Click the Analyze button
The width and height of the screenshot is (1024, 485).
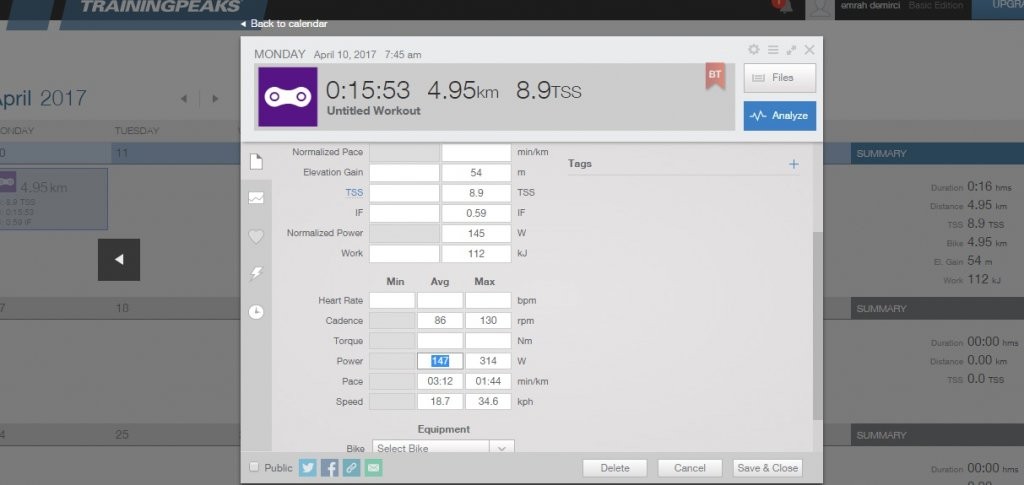pyautogui.click(x=779, y=116)
